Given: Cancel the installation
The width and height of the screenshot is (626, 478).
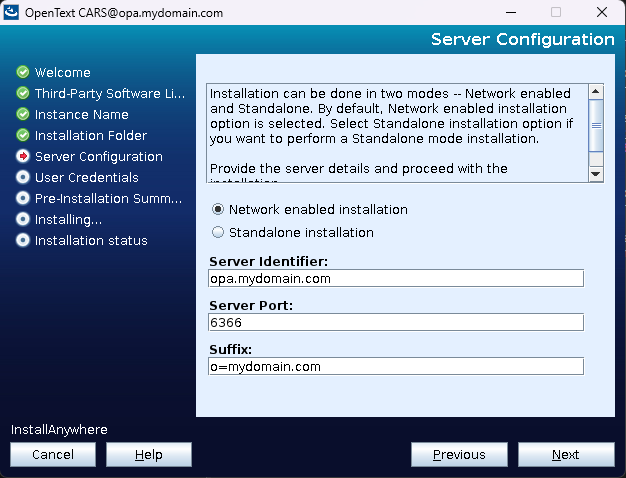Looking at the screenshot, I should pos(52,455).
